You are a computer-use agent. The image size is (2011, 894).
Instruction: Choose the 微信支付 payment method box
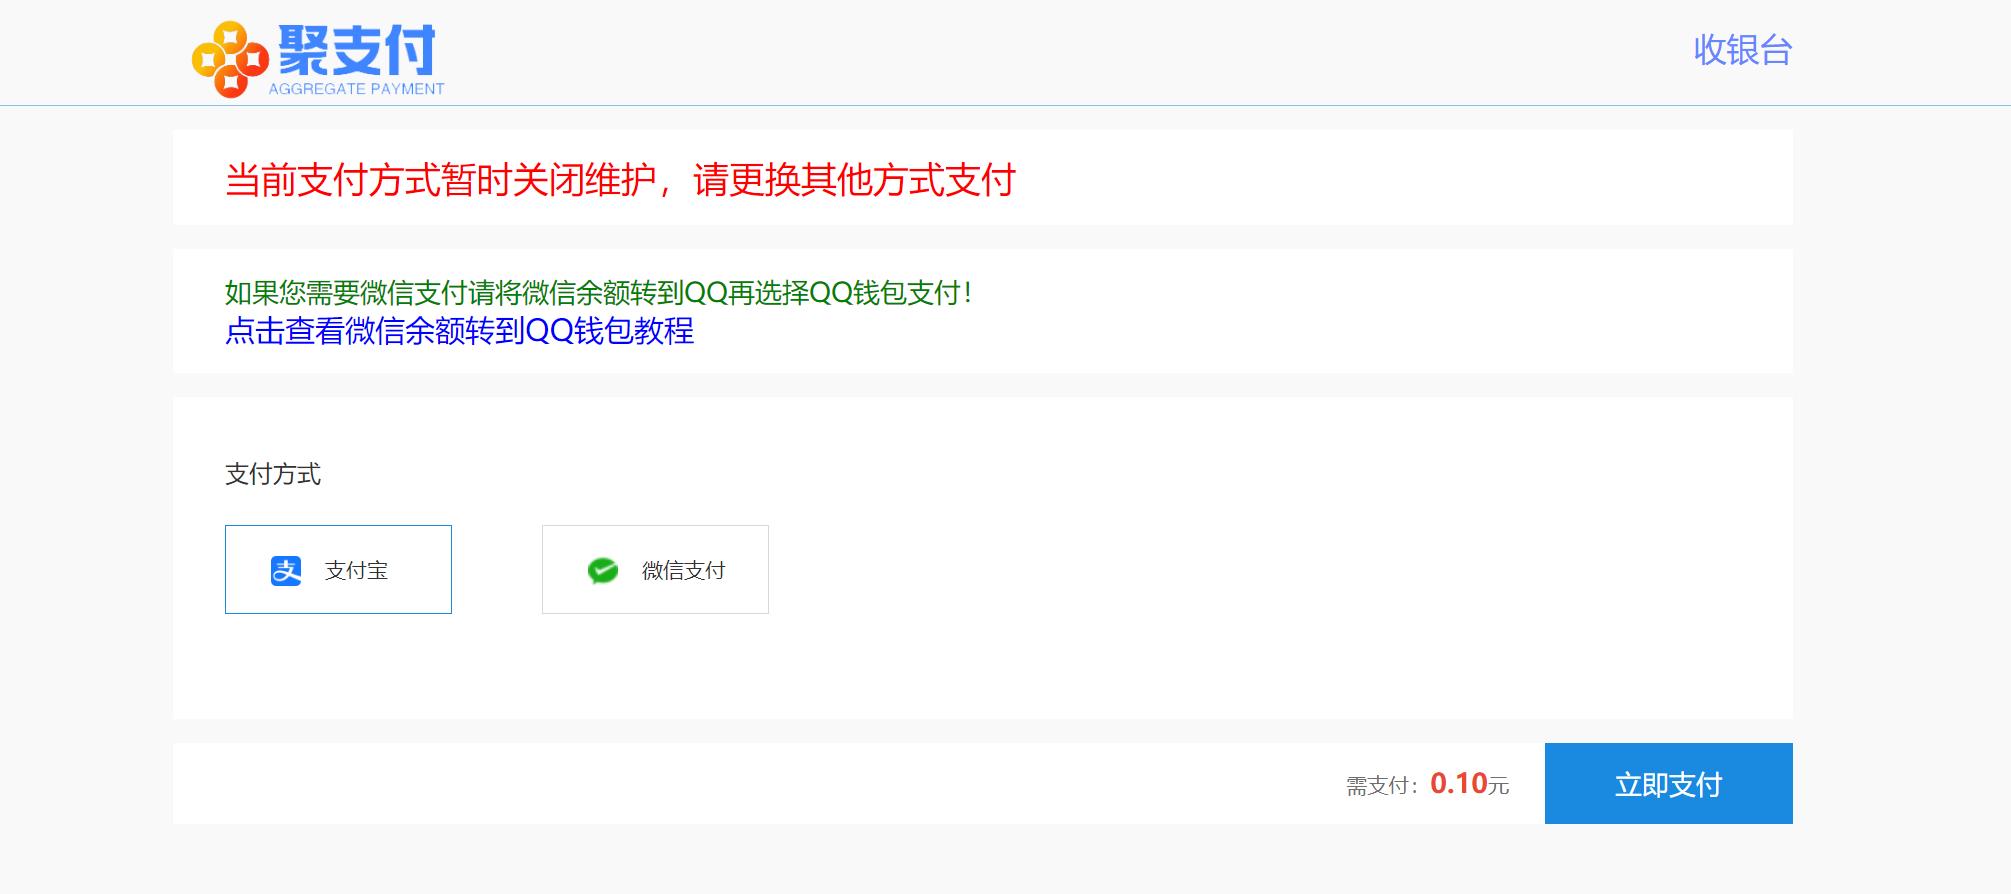[x=655, y=569]
